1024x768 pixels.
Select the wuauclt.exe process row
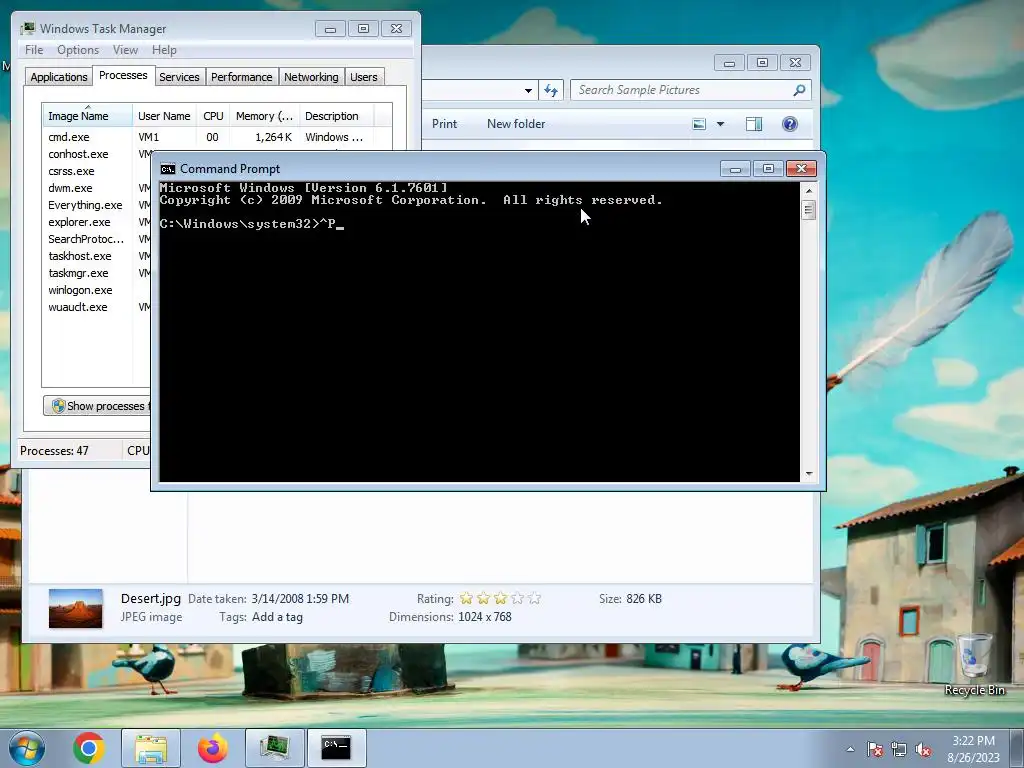click(97, 307)
